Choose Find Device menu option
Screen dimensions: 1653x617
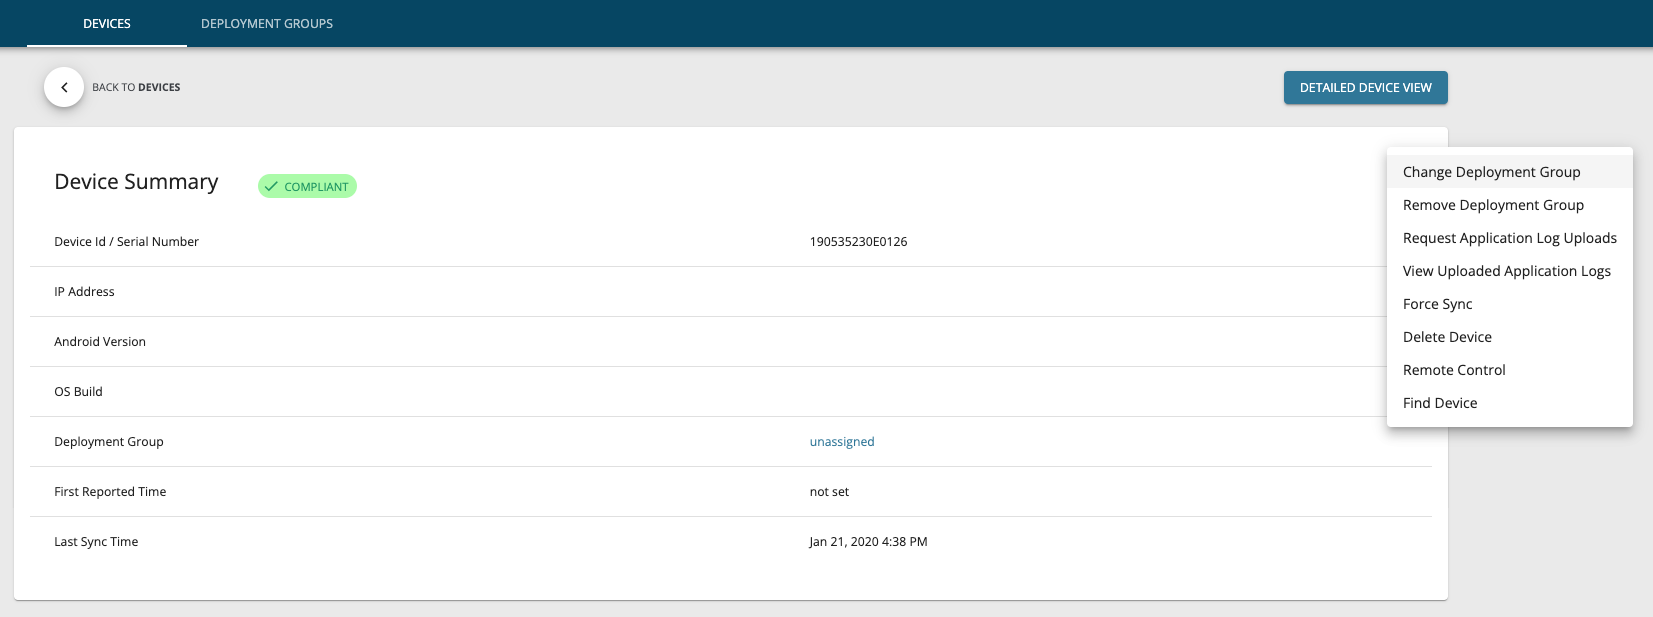pos(1510,403)
